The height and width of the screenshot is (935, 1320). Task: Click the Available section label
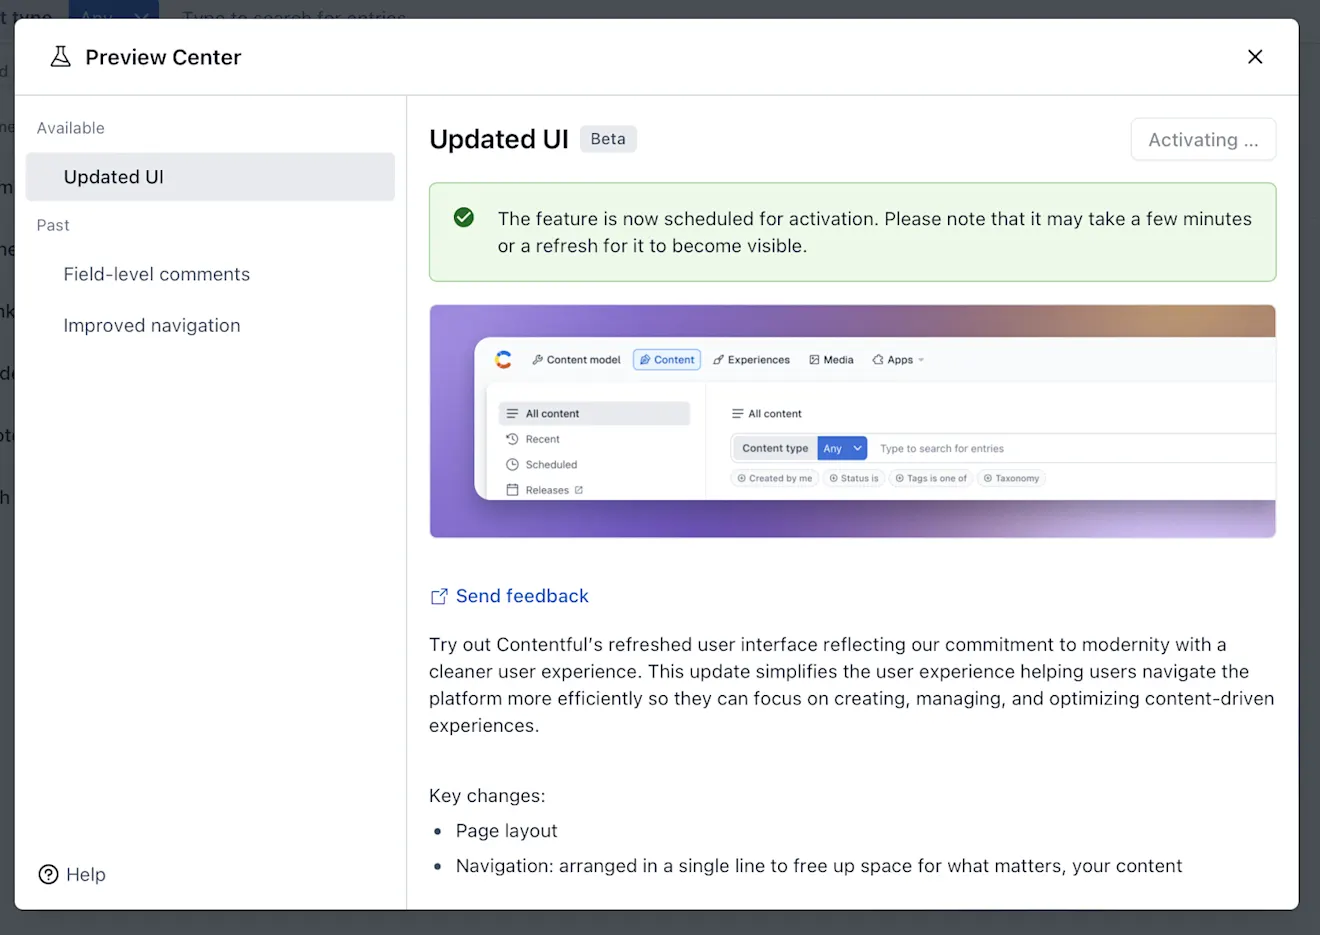71,128
